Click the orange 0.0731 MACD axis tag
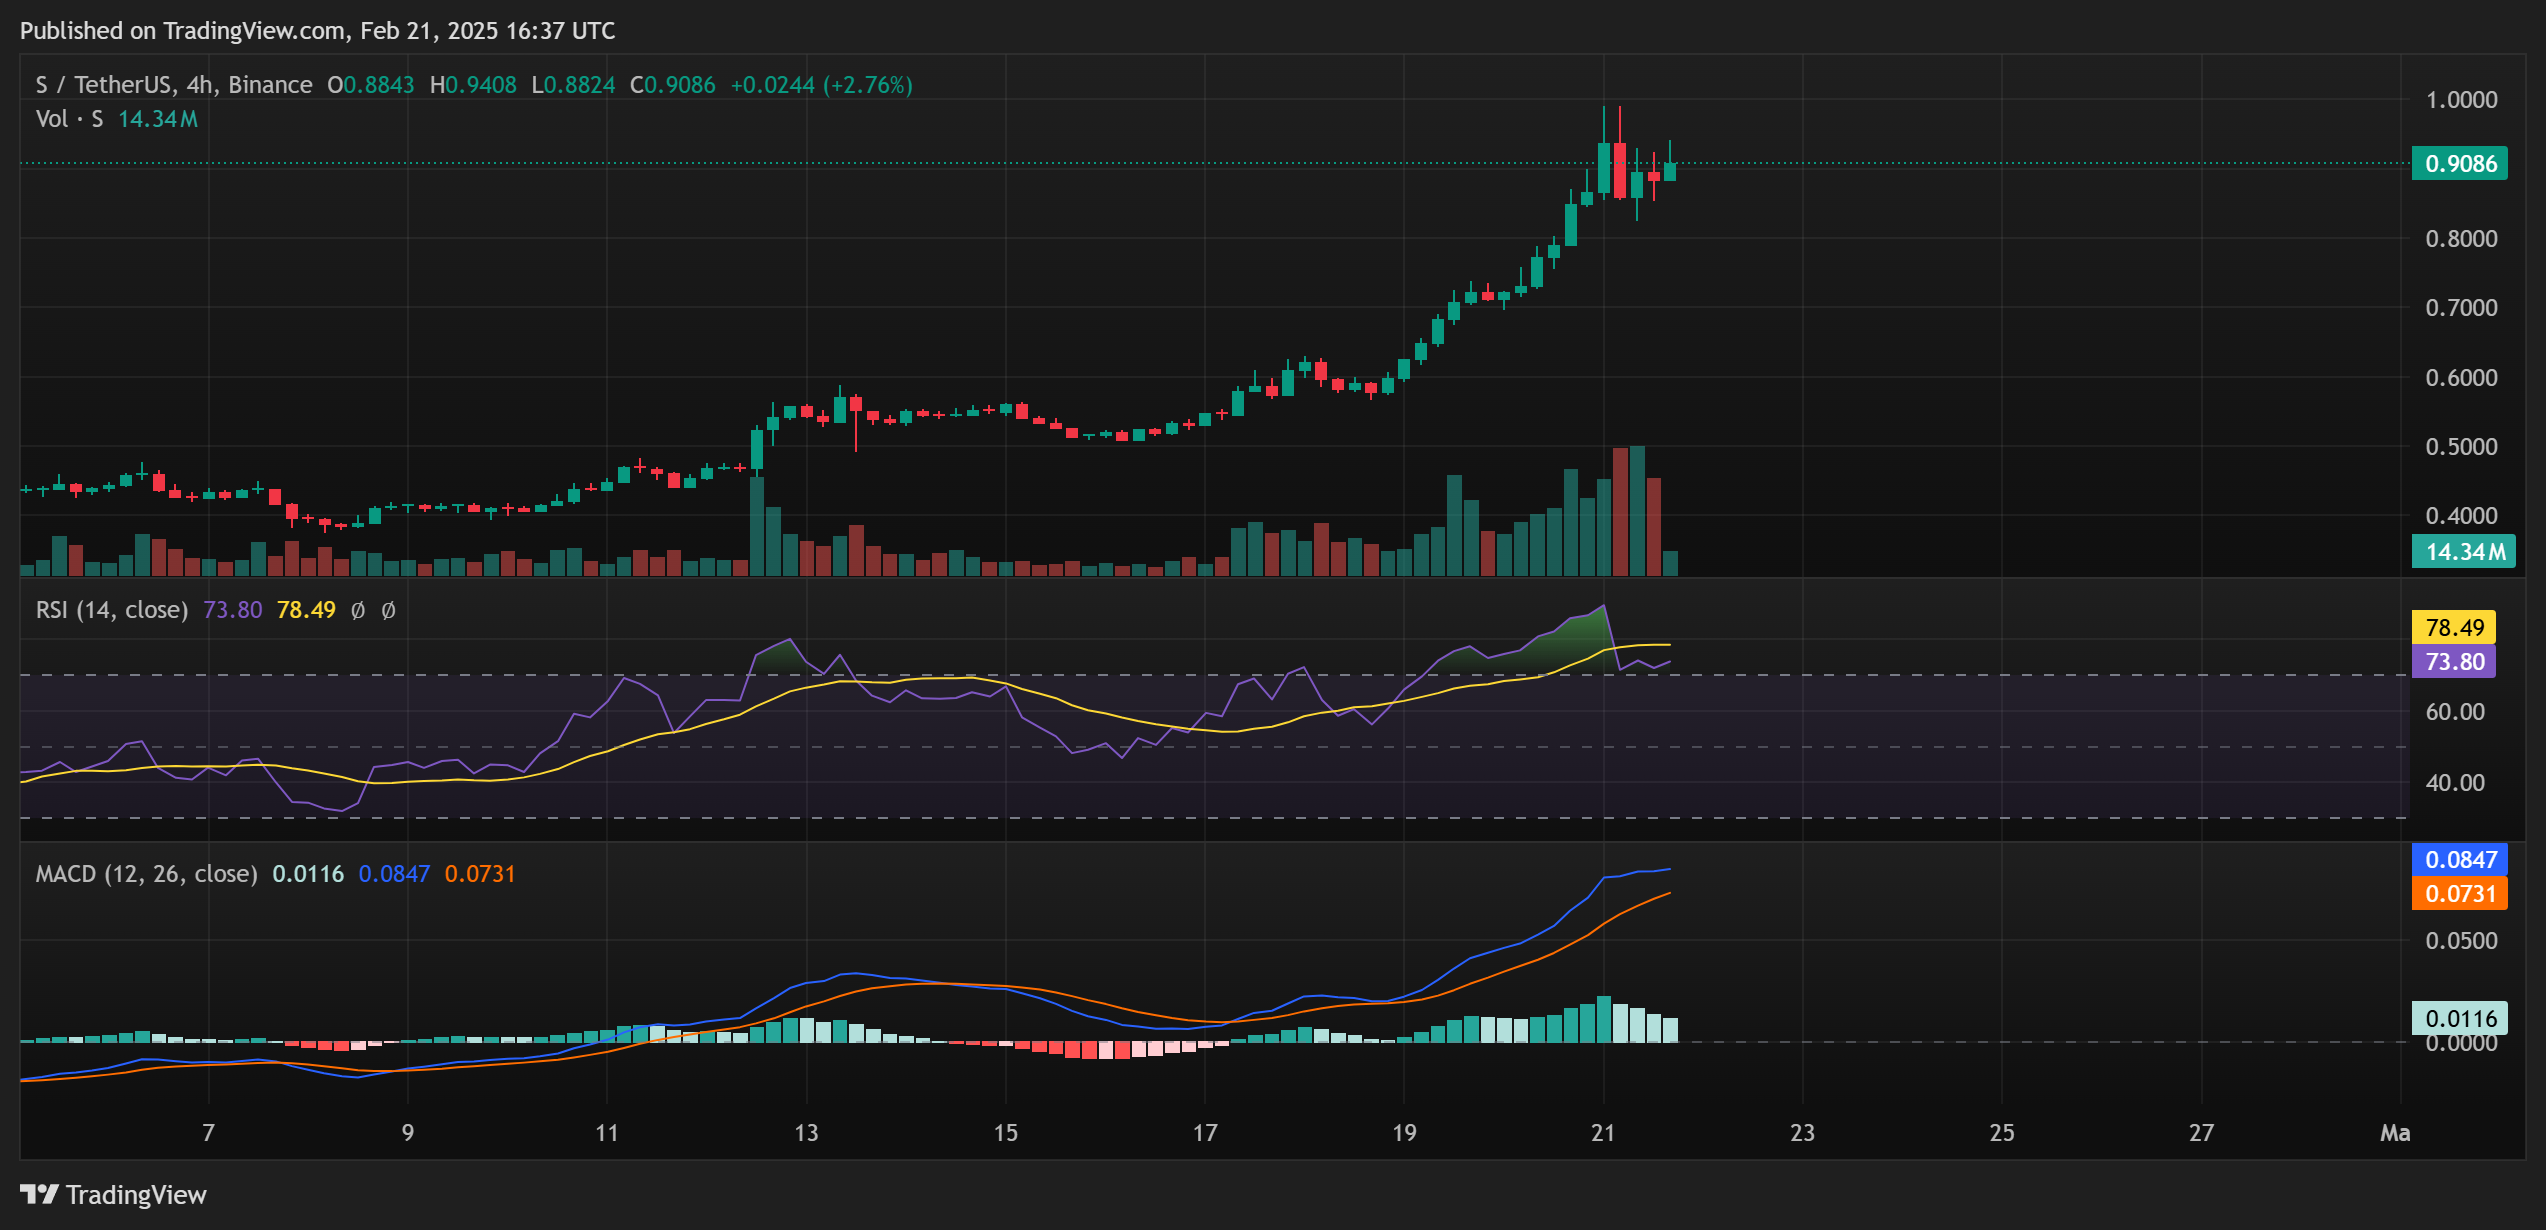The image size is (2546, 1230). tap(2459, 893)
